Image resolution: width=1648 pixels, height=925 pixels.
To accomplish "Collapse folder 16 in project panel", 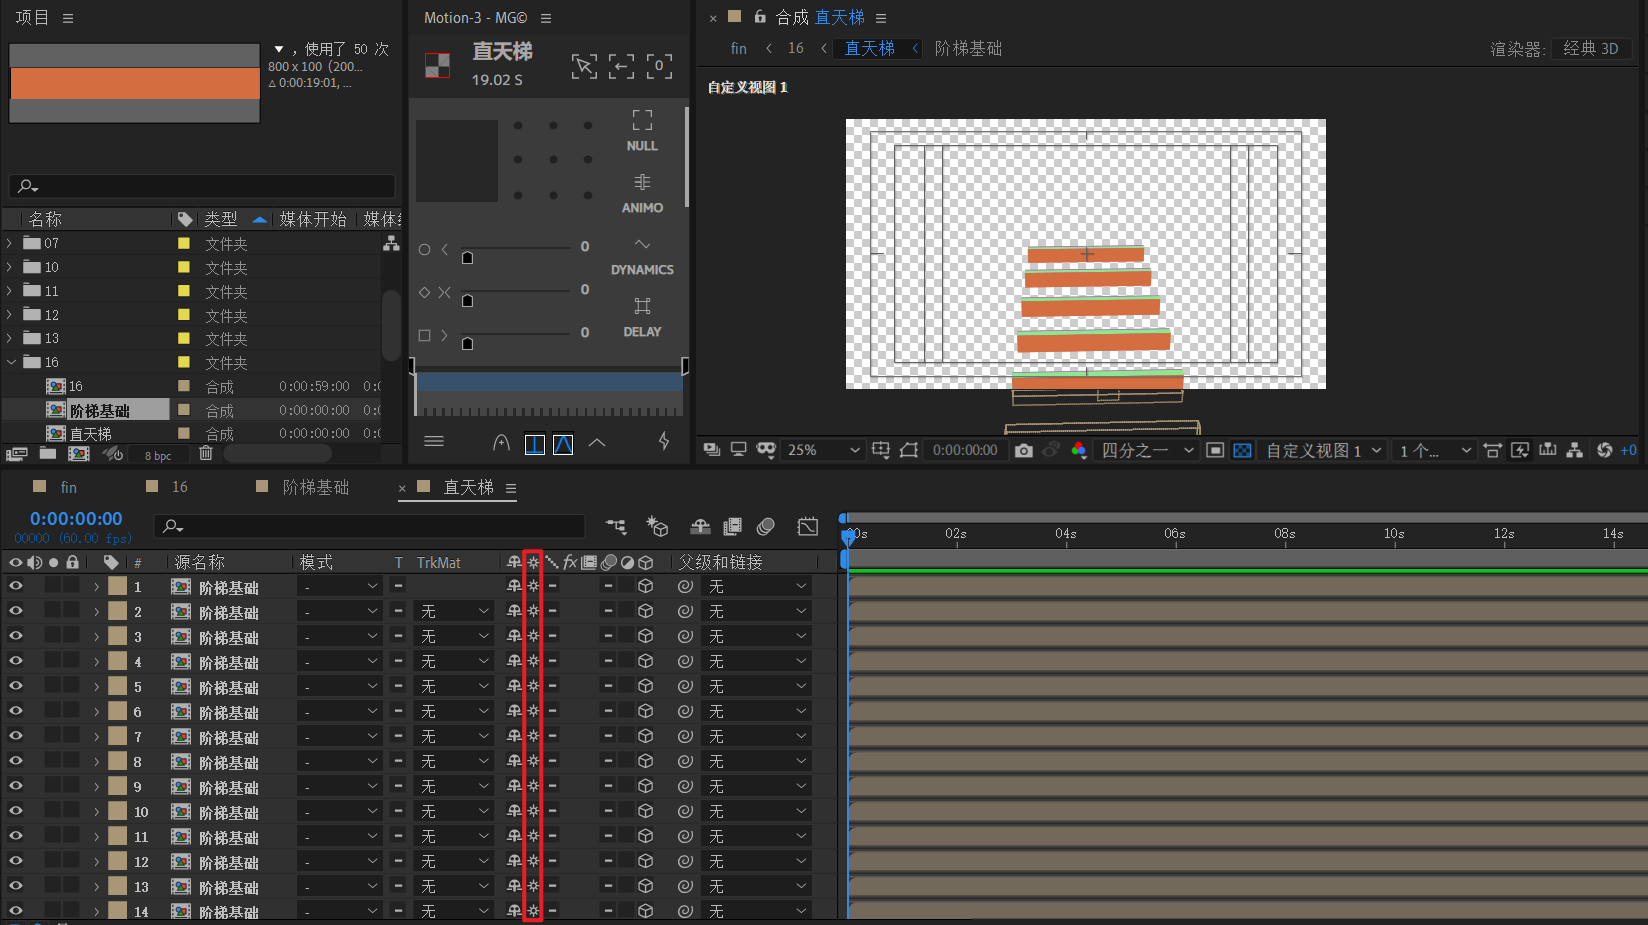I will coord(11,362).
